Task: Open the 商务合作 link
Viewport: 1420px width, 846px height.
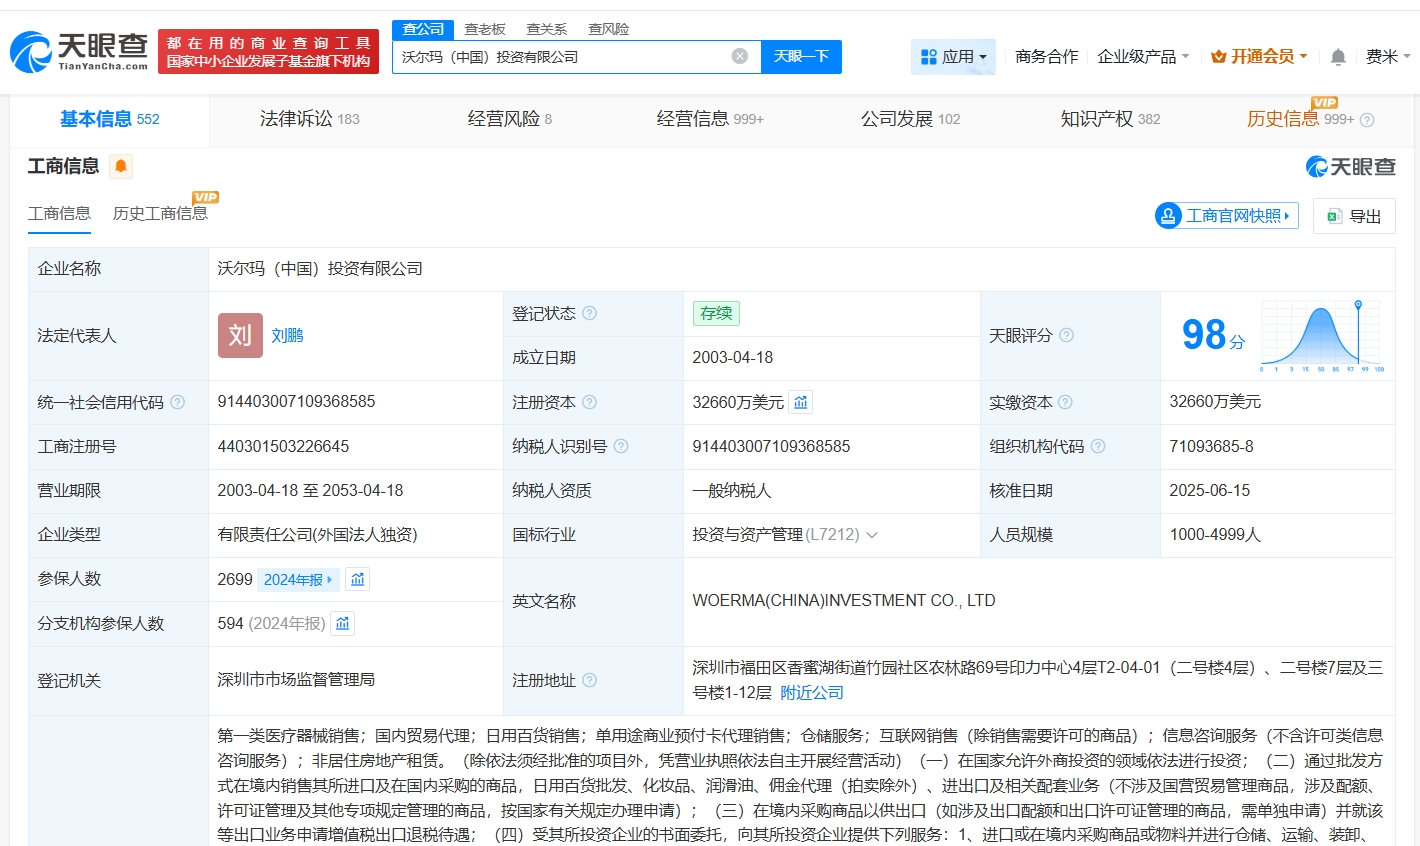Action: point(1047,57)
